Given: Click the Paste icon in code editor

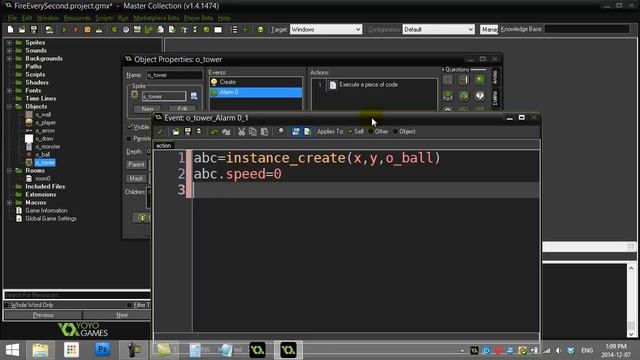Looking at the screenshot, I should click(x=264, y=131).
